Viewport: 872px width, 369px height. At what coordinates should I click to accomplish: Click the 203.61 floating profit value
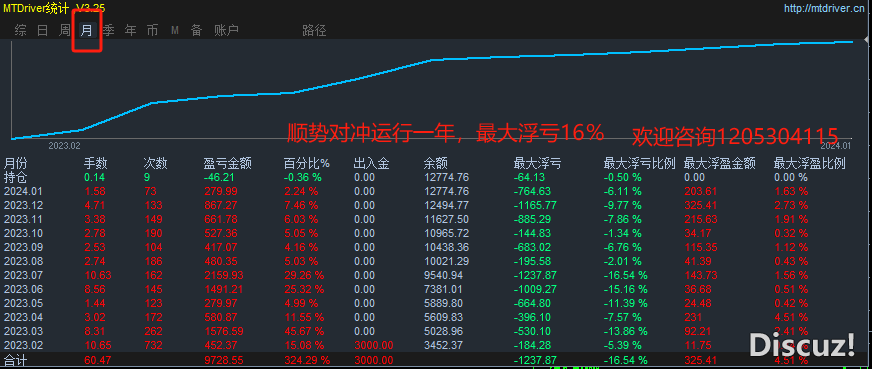click(701, 191)
